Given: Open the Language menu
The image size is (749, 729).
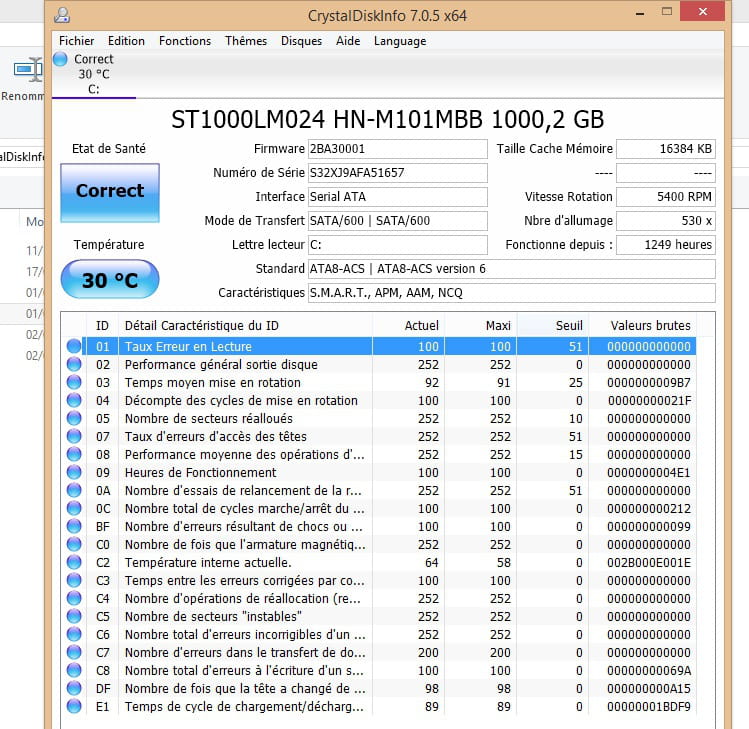Looking at the screenshot, I should pos(400,41).
